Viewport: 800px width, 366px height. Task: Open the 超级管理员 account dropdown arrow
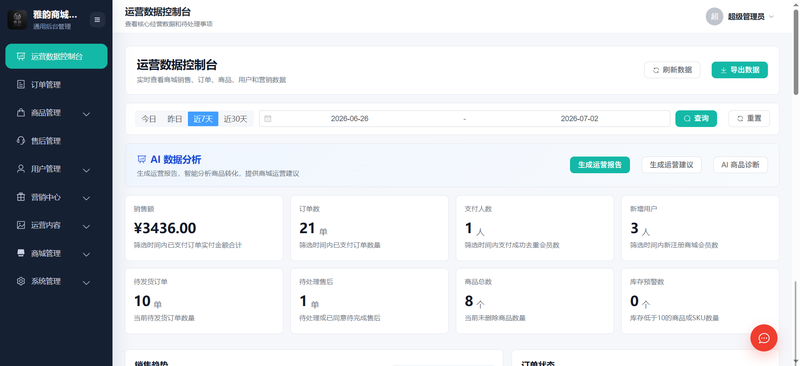771,17
